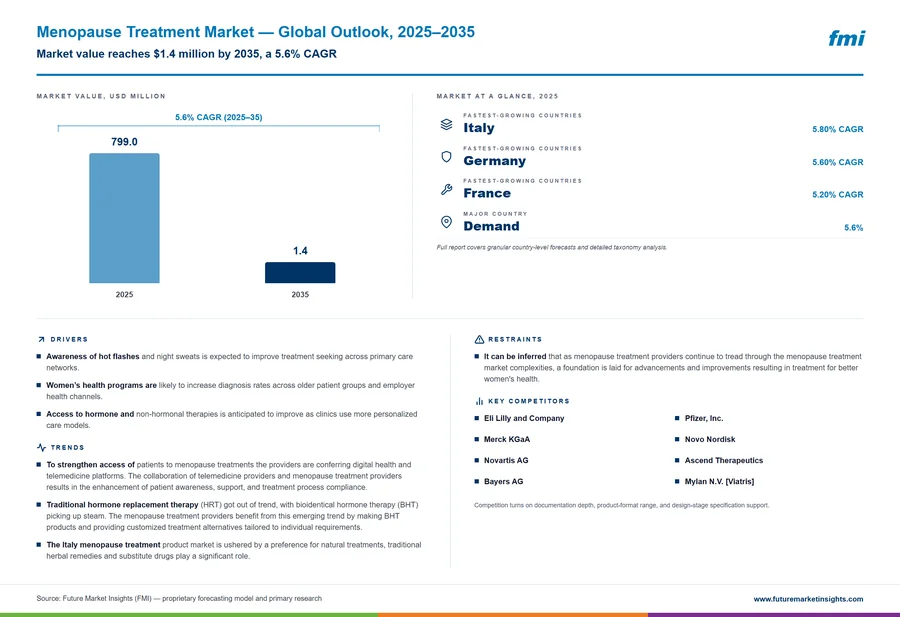Click the It can be inferred bullet
Screen dimensions: 900x617
[669, 368]
